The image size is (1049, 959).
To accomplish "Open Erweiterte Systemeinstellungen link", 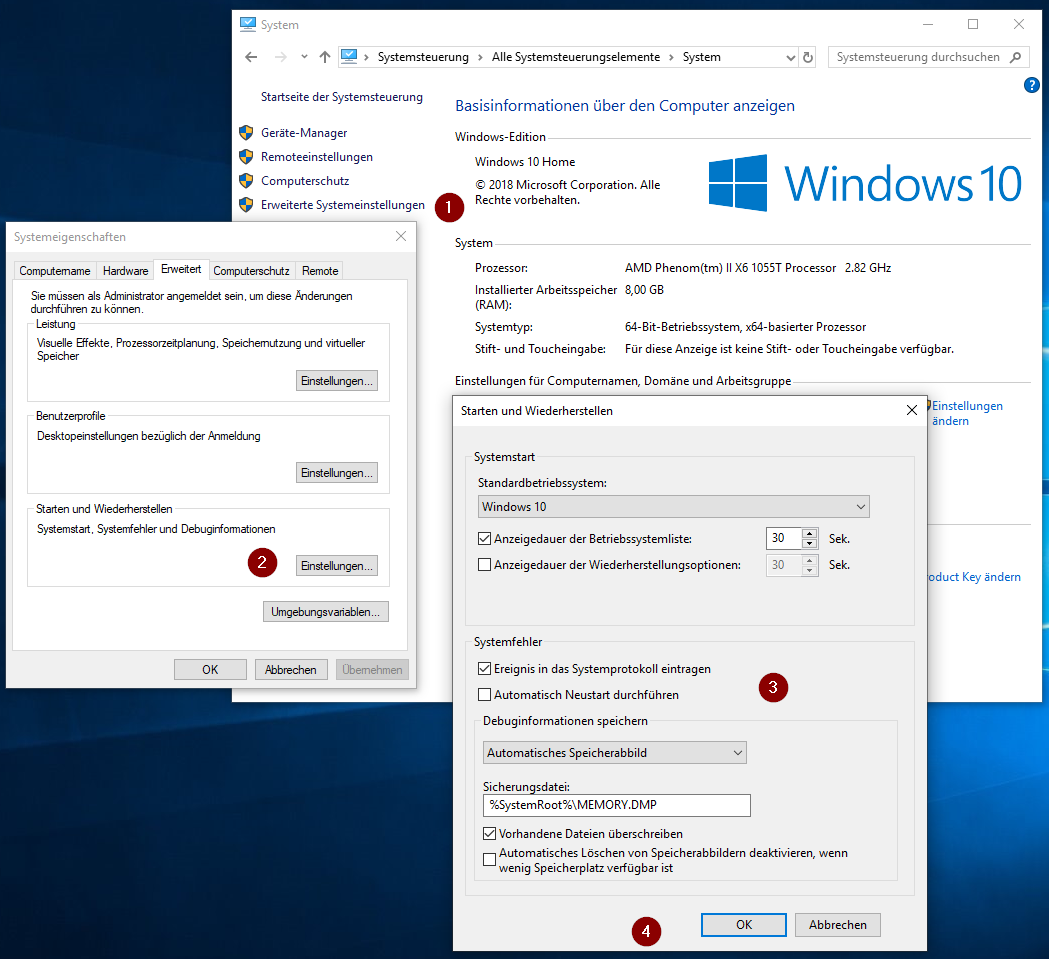I will pyautogui.click(x=343, y=205).
